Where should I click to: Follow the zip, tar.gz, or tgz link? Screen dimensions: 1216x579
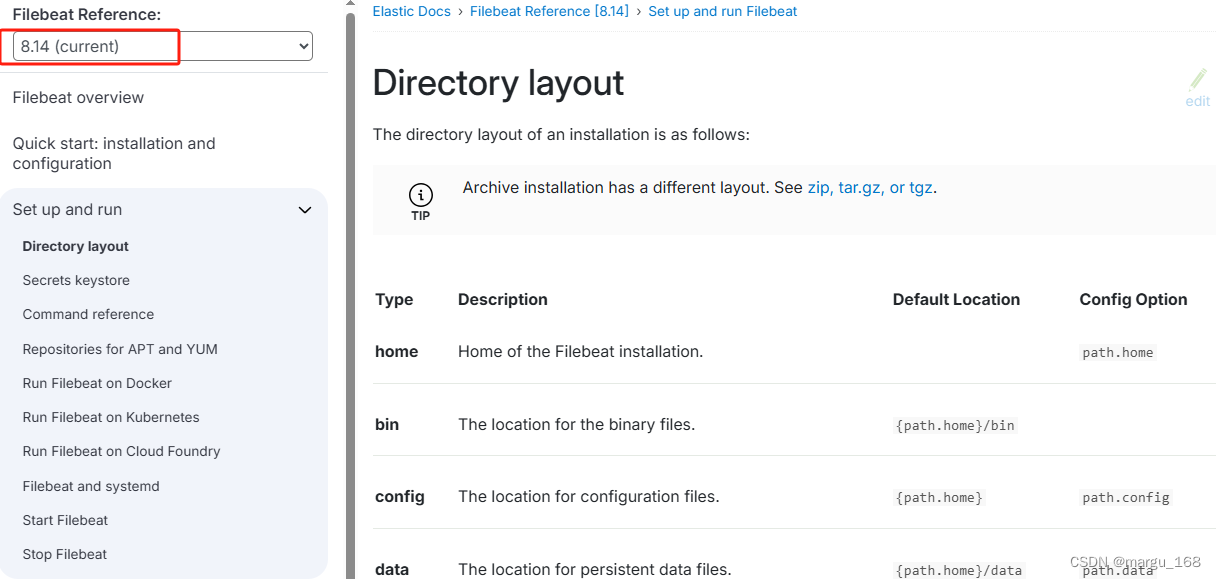[870, 187]
